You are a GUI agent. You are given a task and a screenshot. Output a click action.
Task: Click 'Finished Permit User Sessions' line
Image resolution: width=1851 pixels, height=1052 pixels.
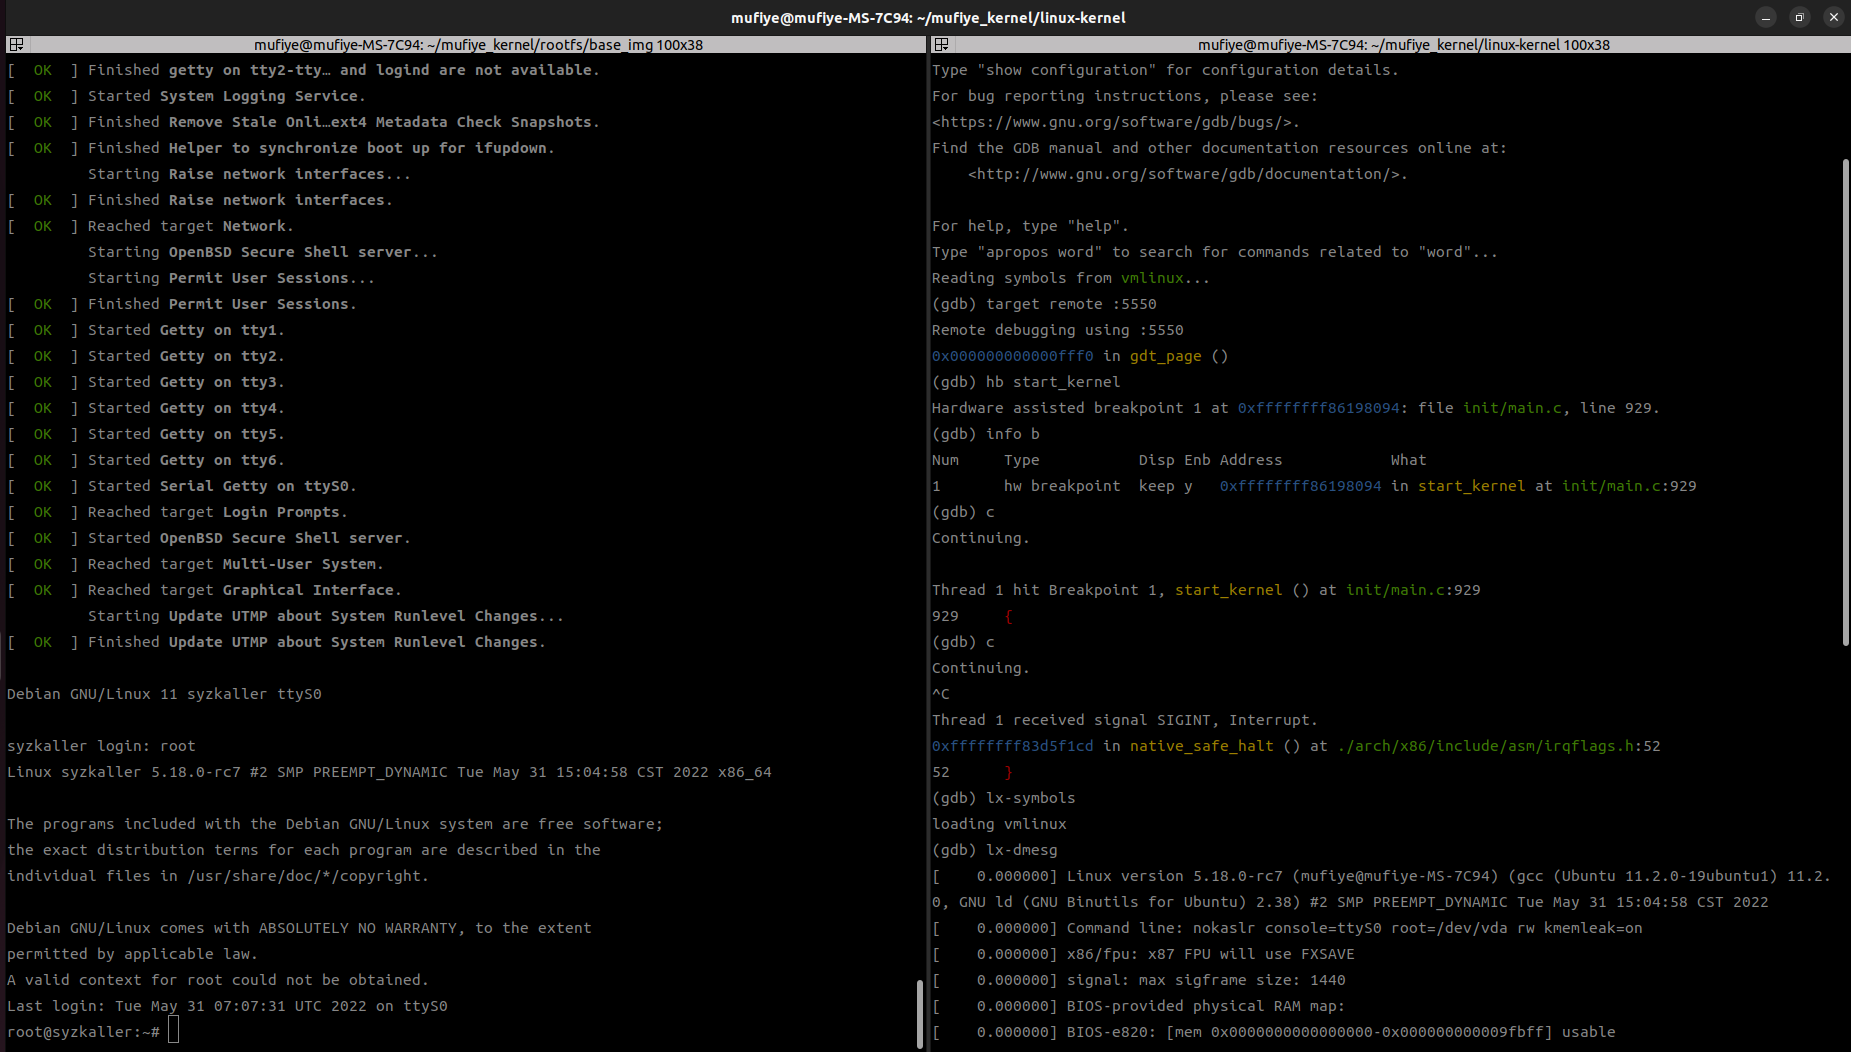pos(182,304)
